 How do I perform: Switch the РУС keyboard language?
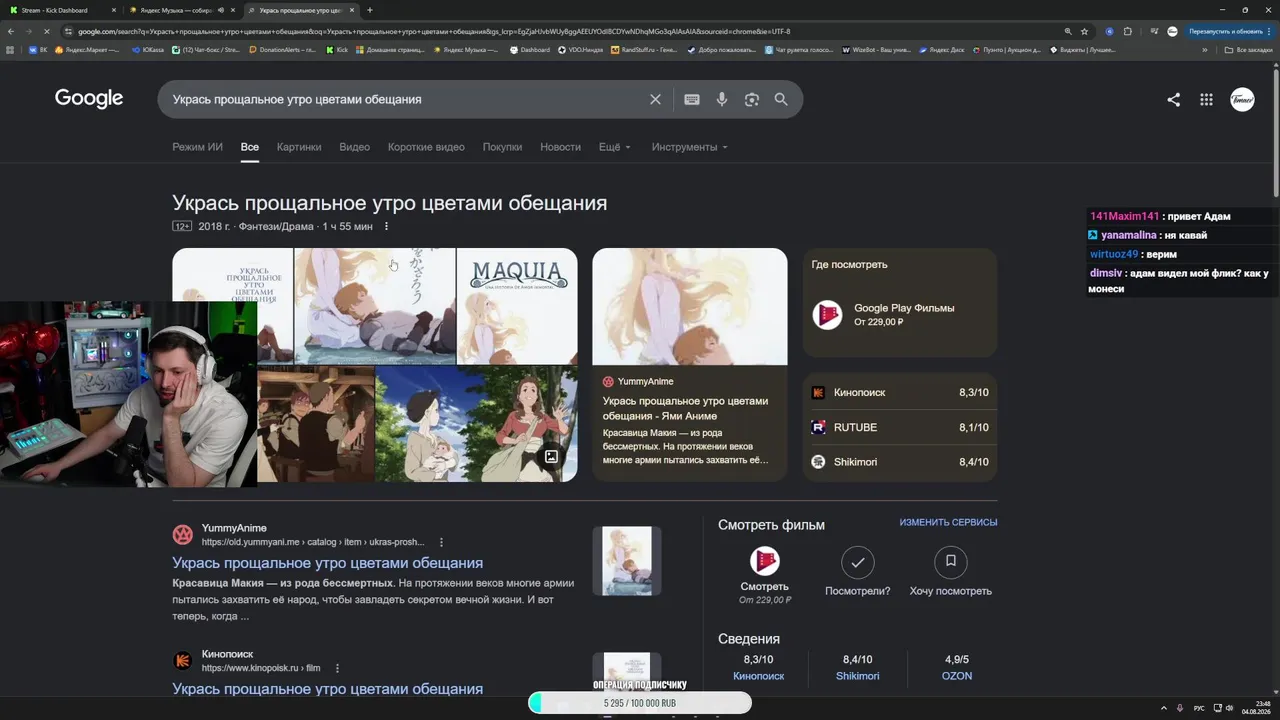tap(1199, 708)
